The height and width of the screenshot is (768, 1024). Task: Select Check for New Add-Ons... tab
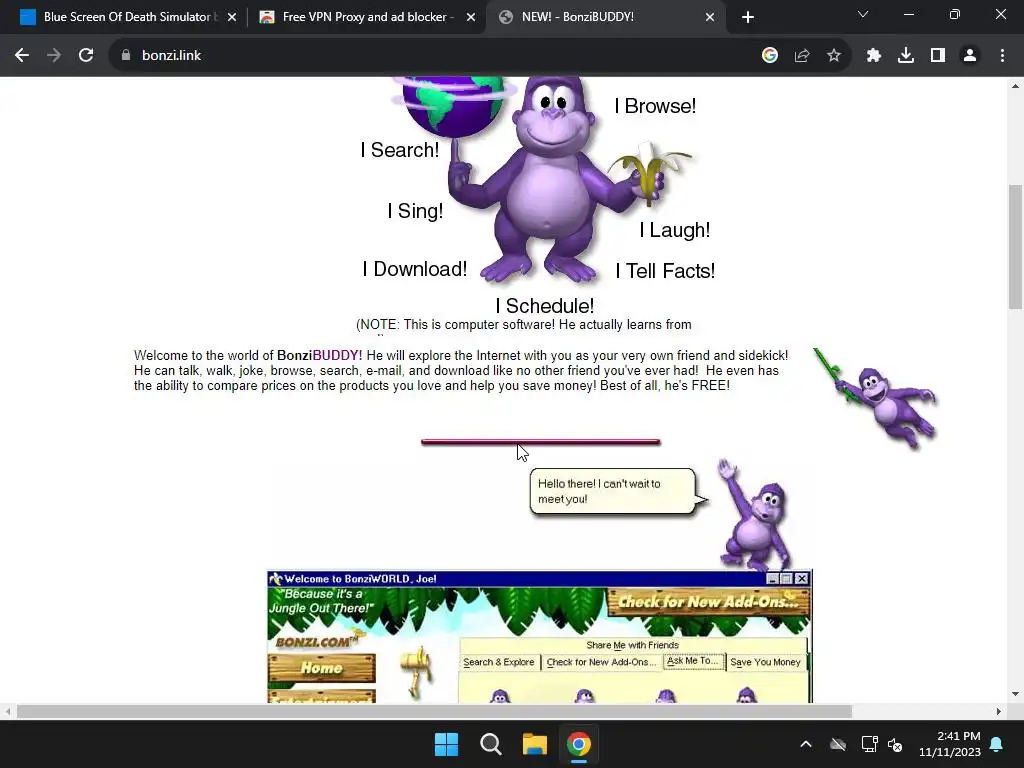pos(601,662)
